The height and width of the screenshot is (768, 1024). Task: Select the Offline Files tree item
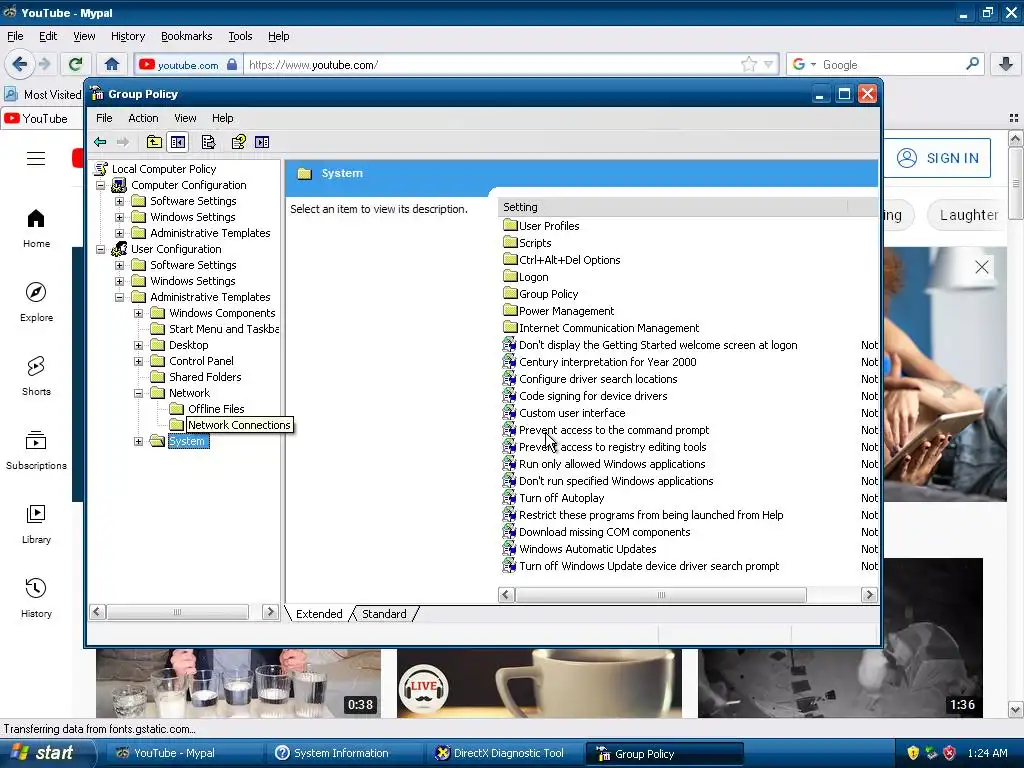(x=216, y=409)
